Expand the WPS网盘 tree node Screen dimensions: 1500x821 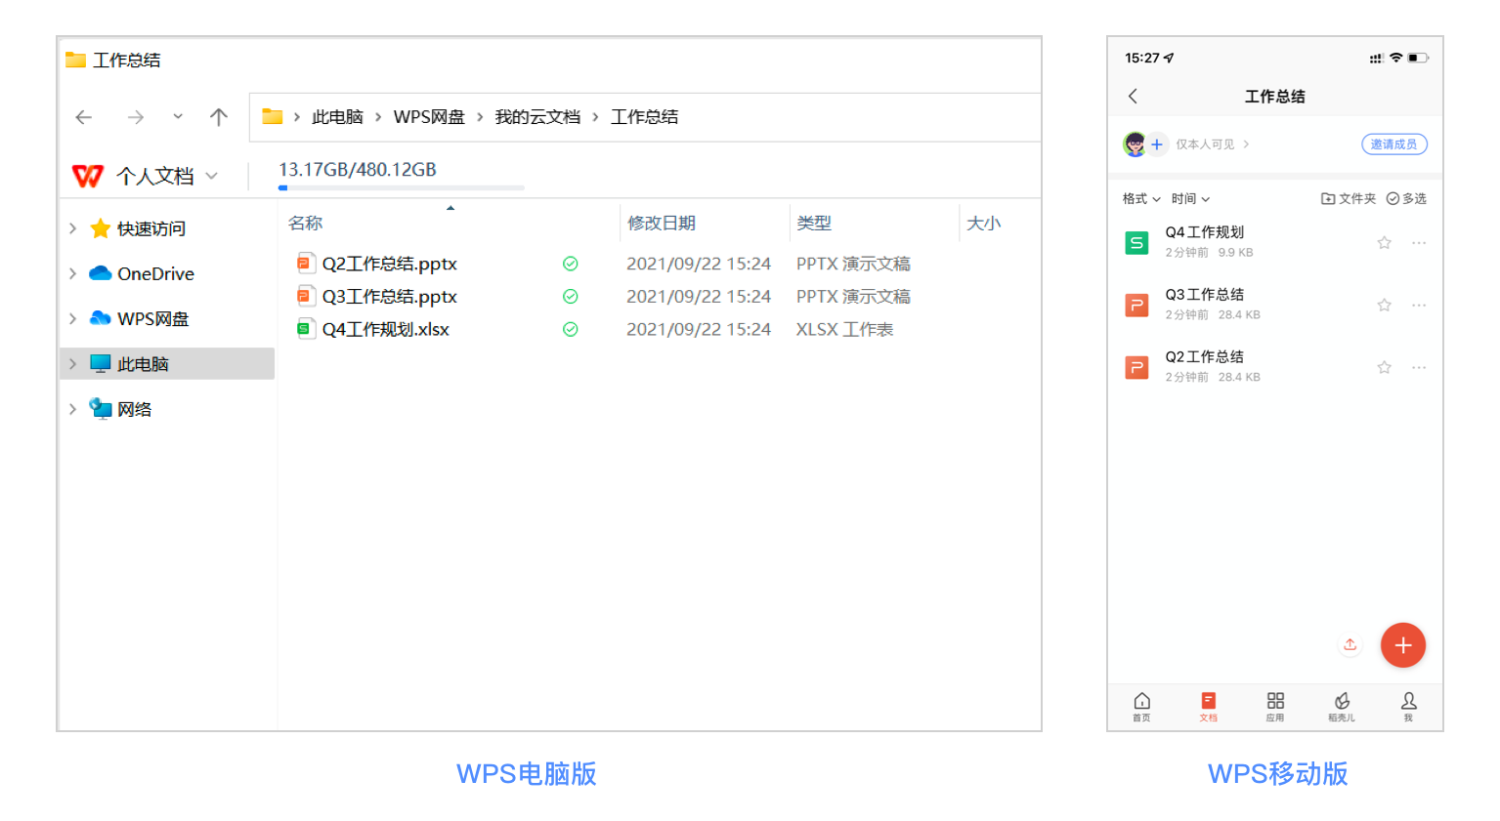[x=72, y=318]
